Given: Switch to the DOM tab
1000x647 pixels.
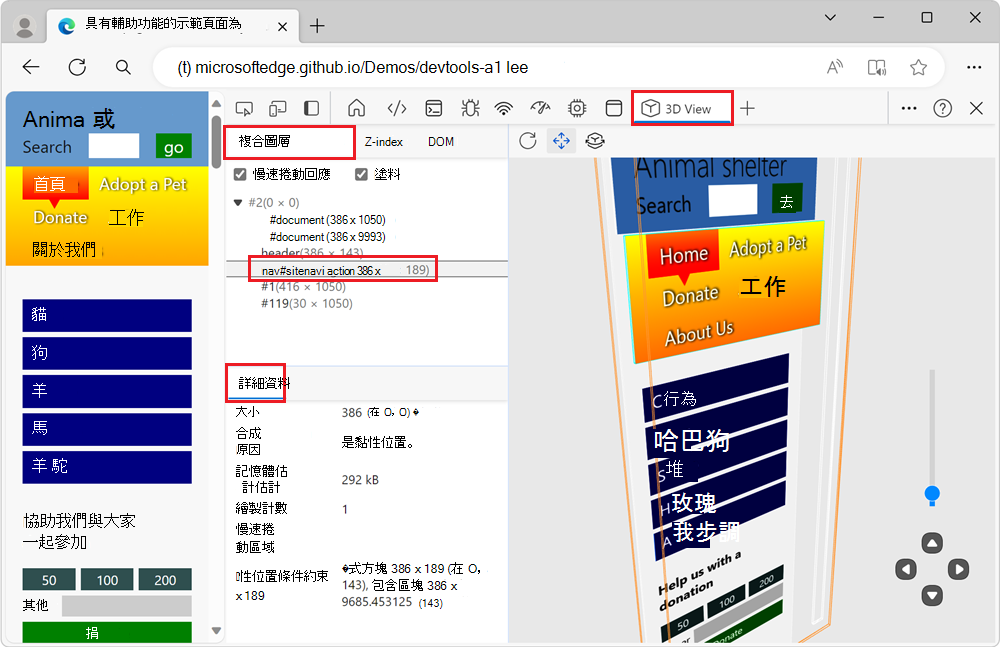Looking at the screenshot, I should click(x=441, y=142).
